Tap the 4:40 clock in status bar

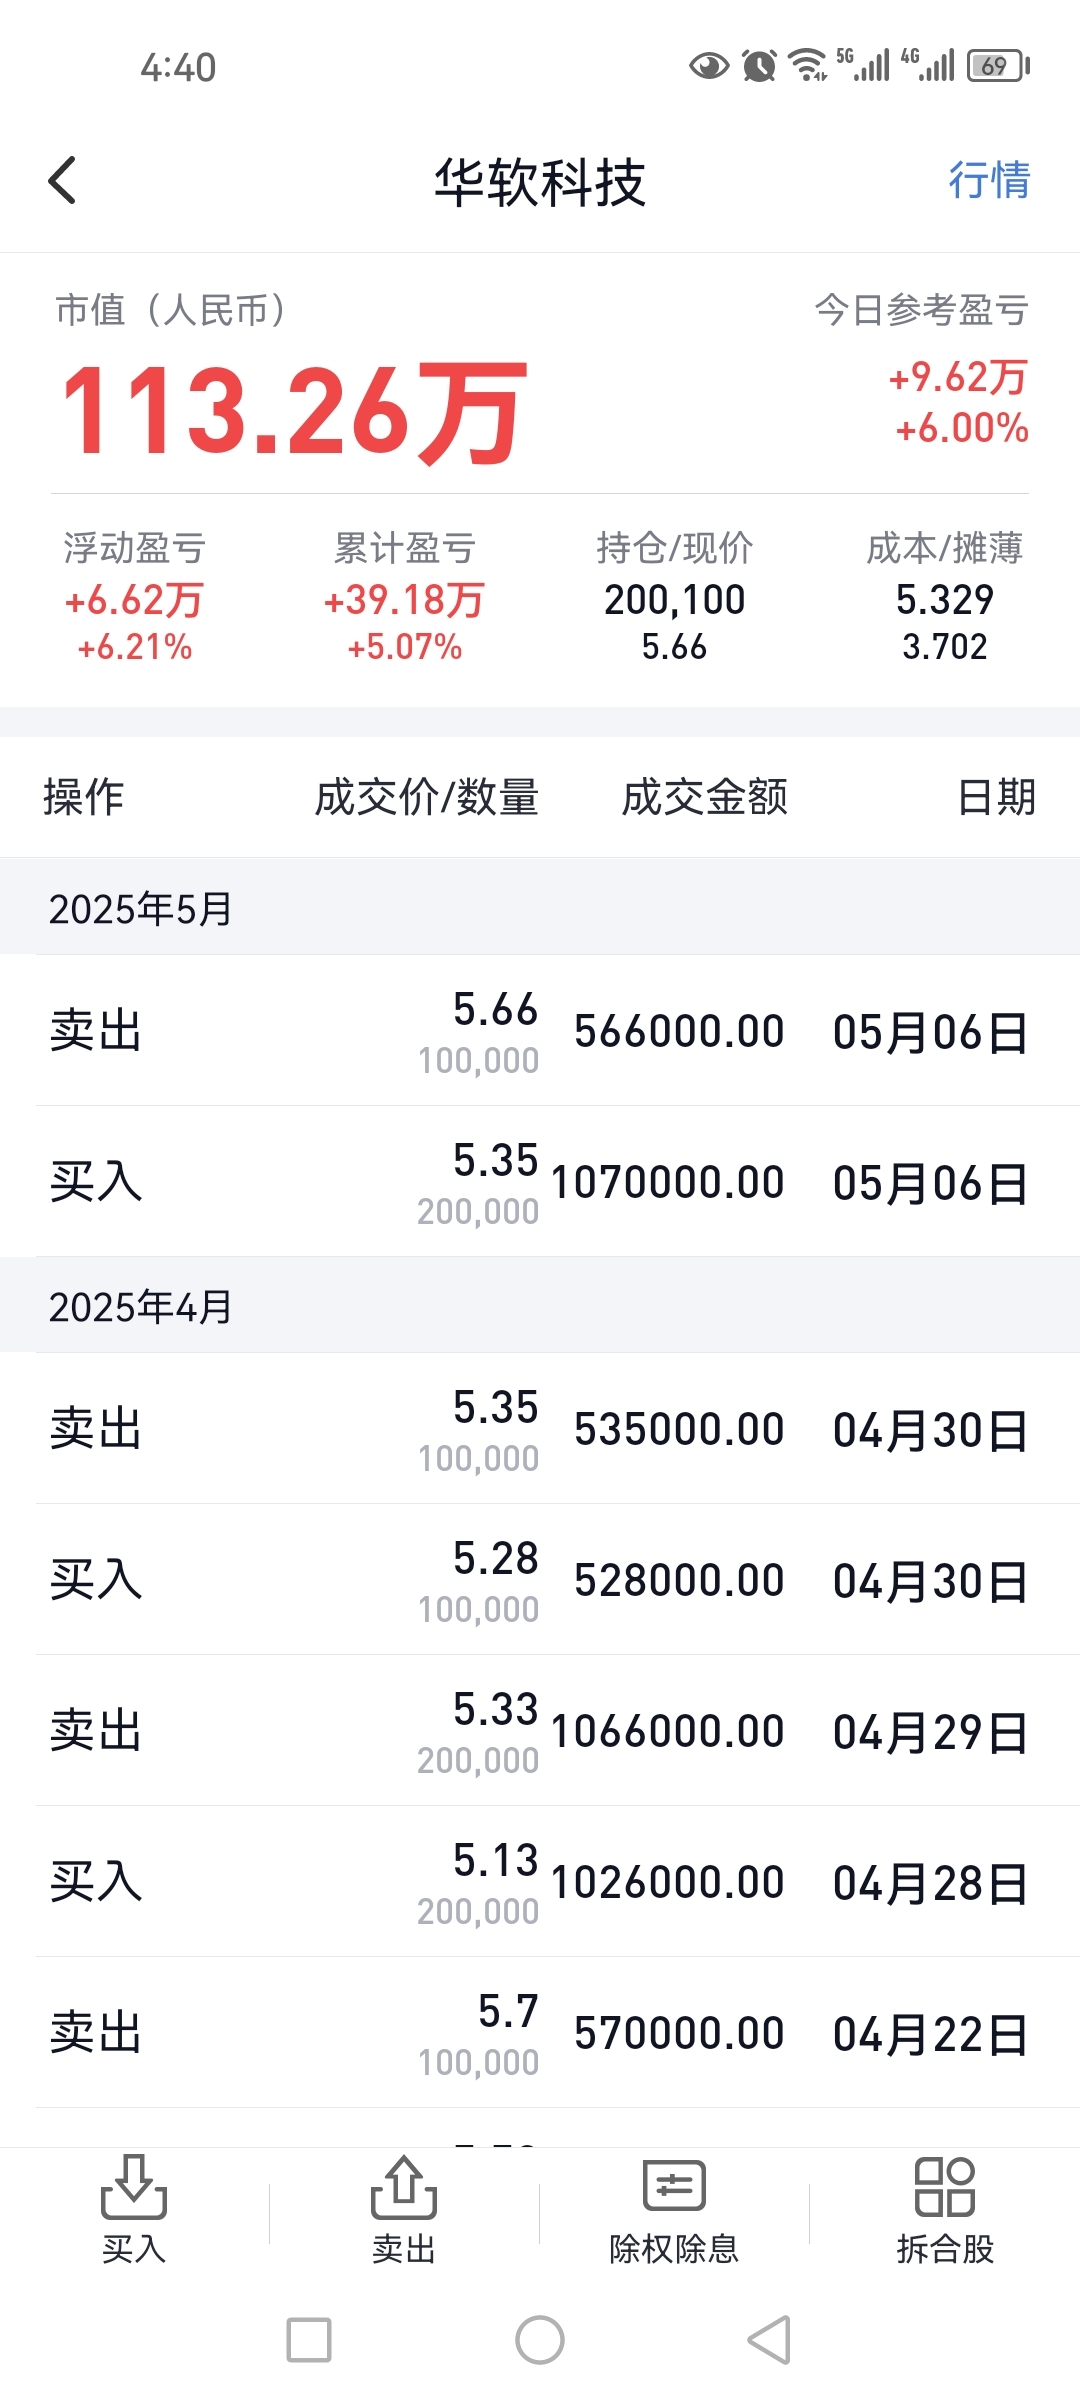point(178,67)
